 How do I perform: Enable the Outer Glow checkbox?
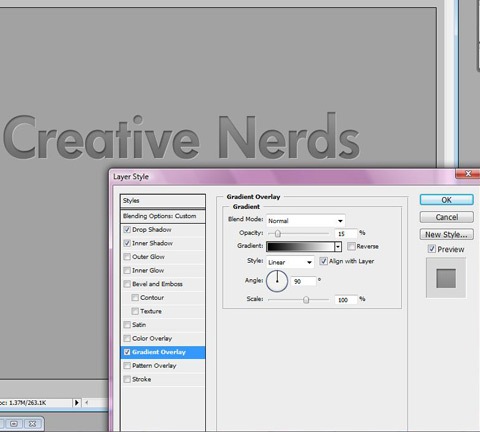[127, 257]
